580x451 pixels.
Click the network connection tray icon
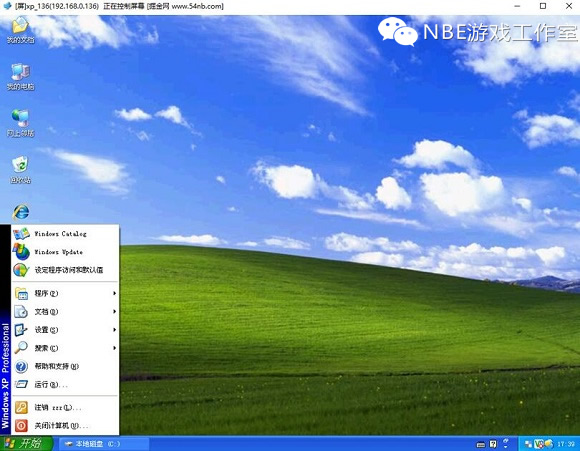[x=528, y=444]
